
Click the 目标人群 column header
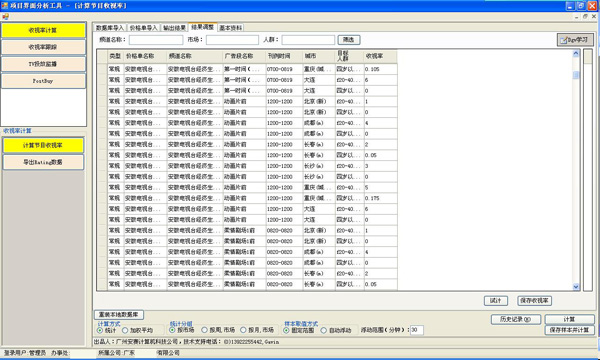[x=349, y=56]
